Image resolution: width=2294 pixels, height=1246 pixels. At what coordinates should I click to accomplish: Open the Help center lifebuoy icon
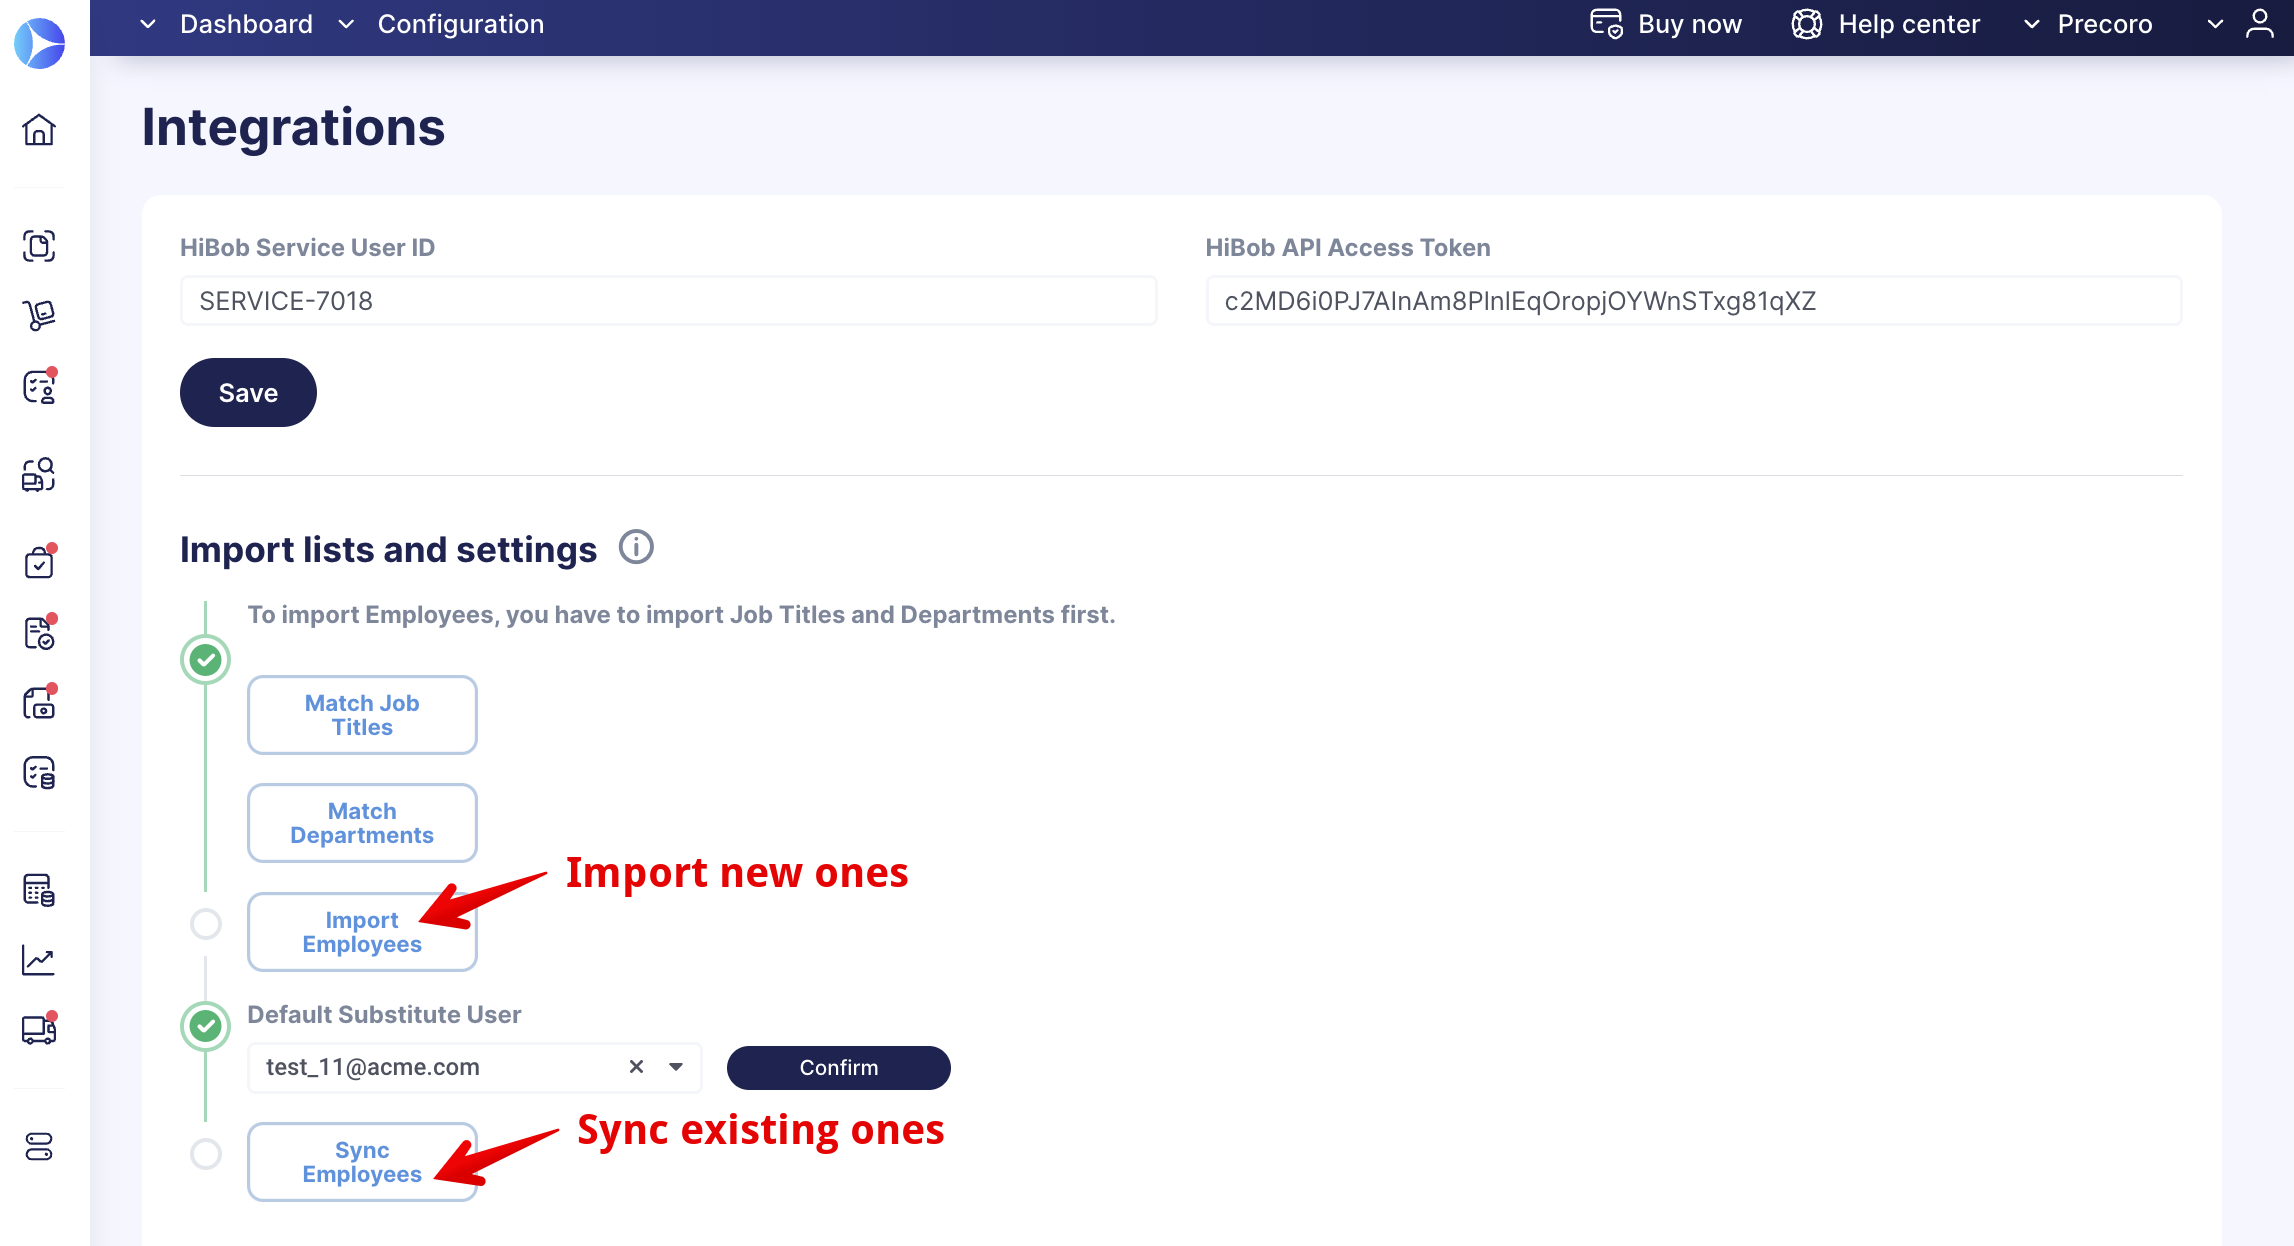[1806, 24]
